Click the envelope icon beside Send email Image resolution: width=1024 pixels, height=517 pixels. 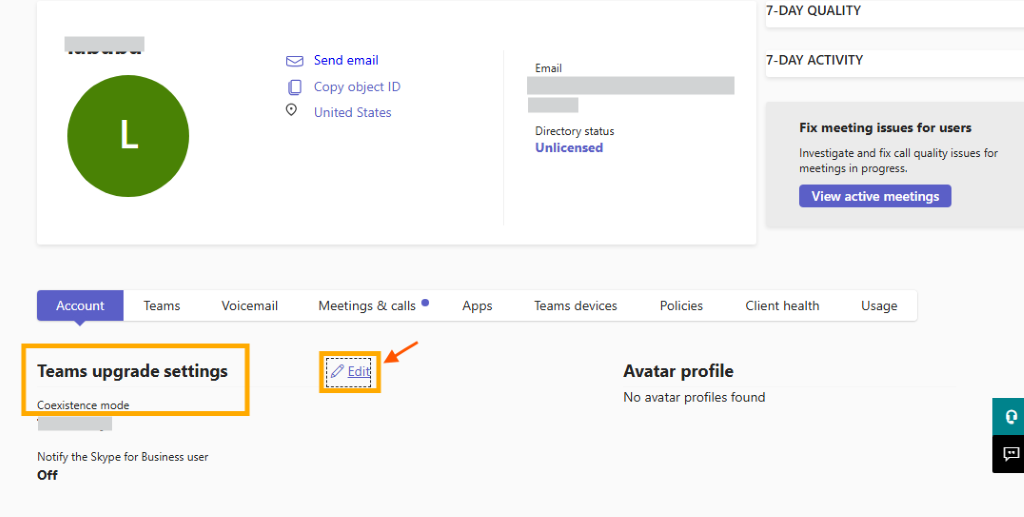(295, 61)
